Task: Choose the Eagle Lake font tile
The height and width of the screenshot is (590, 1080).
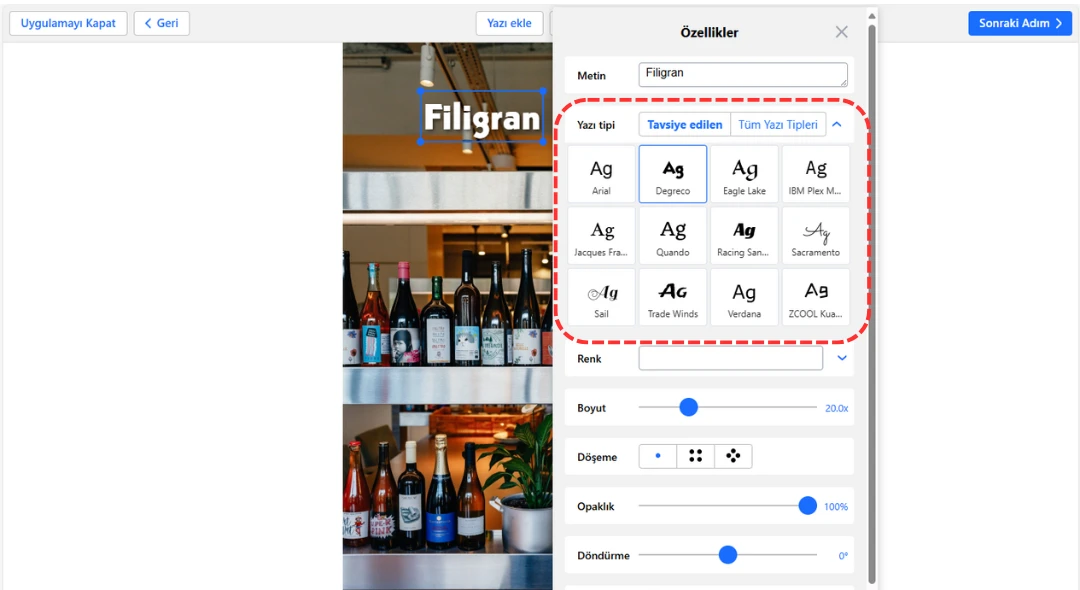Action: click(x=744, y=174)
